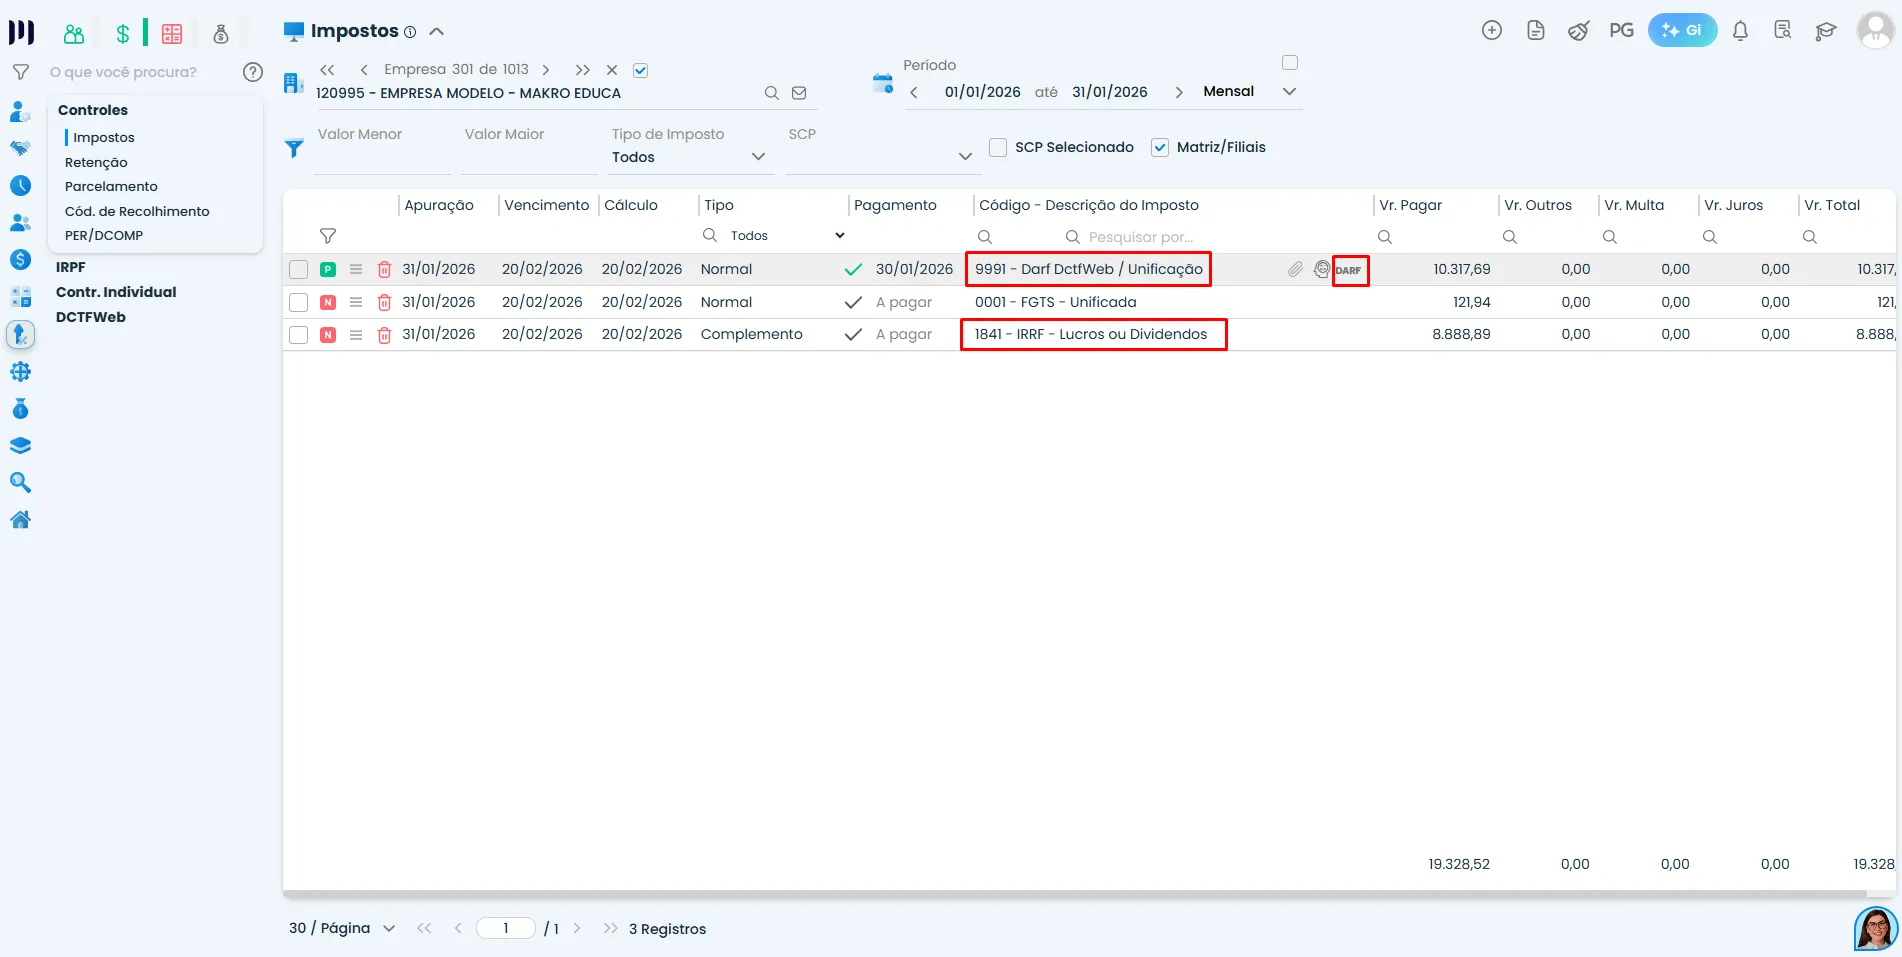Click the description Pesquisar por search field

[1140, 237]
